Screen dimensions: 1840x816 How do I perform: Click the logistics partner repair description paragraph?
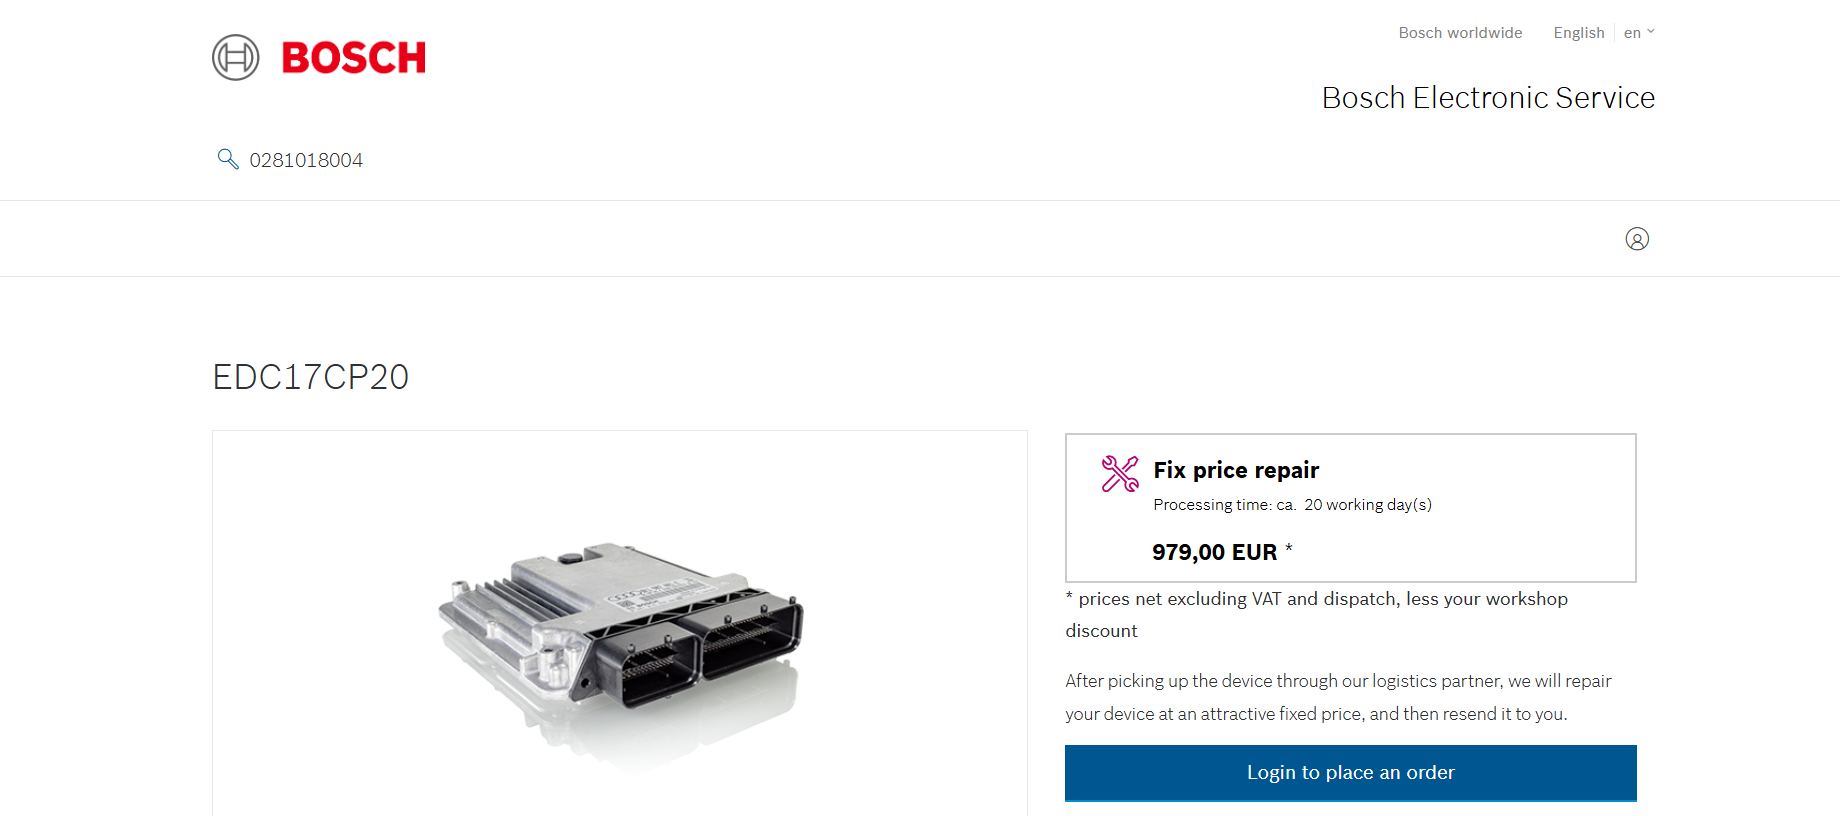(x=1338, y=697)
